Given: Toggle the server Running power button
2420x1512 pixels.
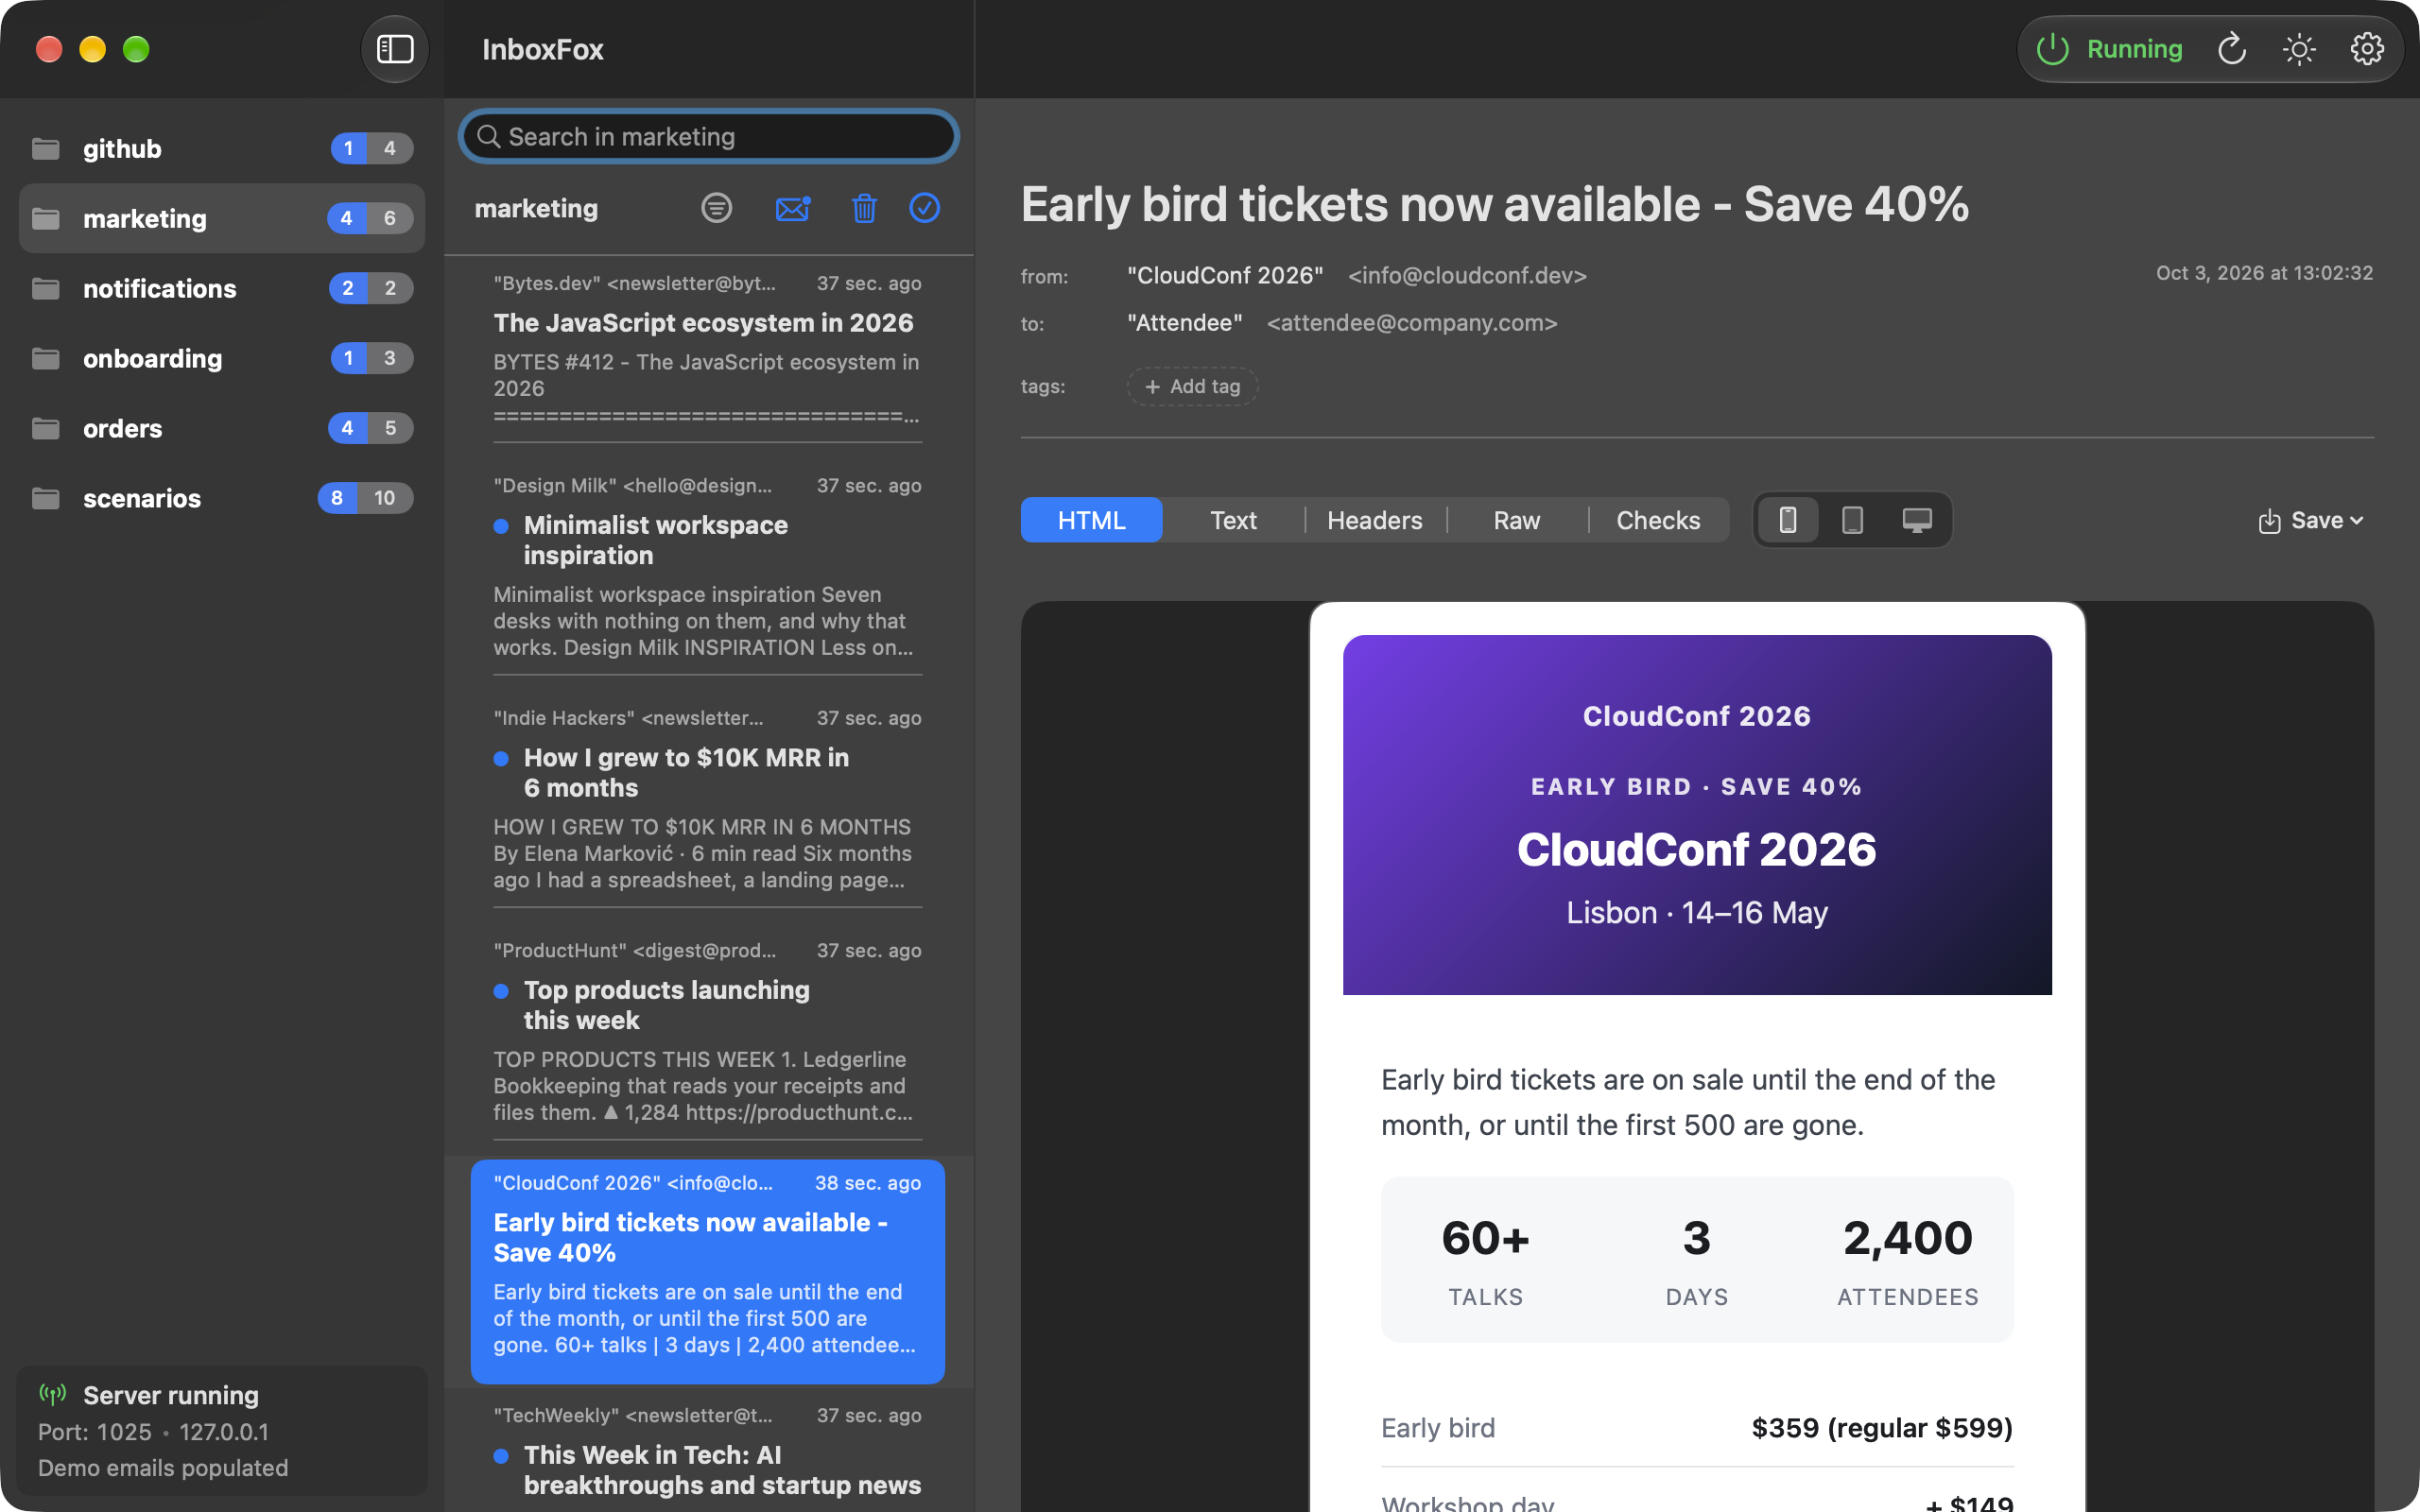Looking at the screenshot, I should pyautogui.click(x=2109, y=49).
